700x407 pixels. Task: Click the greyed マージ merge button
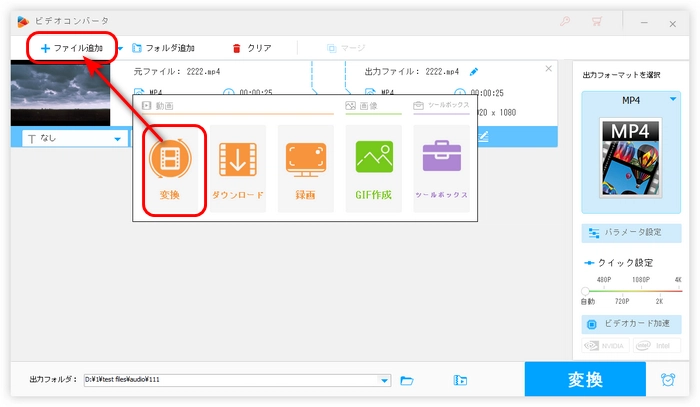click(x=346, y=48)
